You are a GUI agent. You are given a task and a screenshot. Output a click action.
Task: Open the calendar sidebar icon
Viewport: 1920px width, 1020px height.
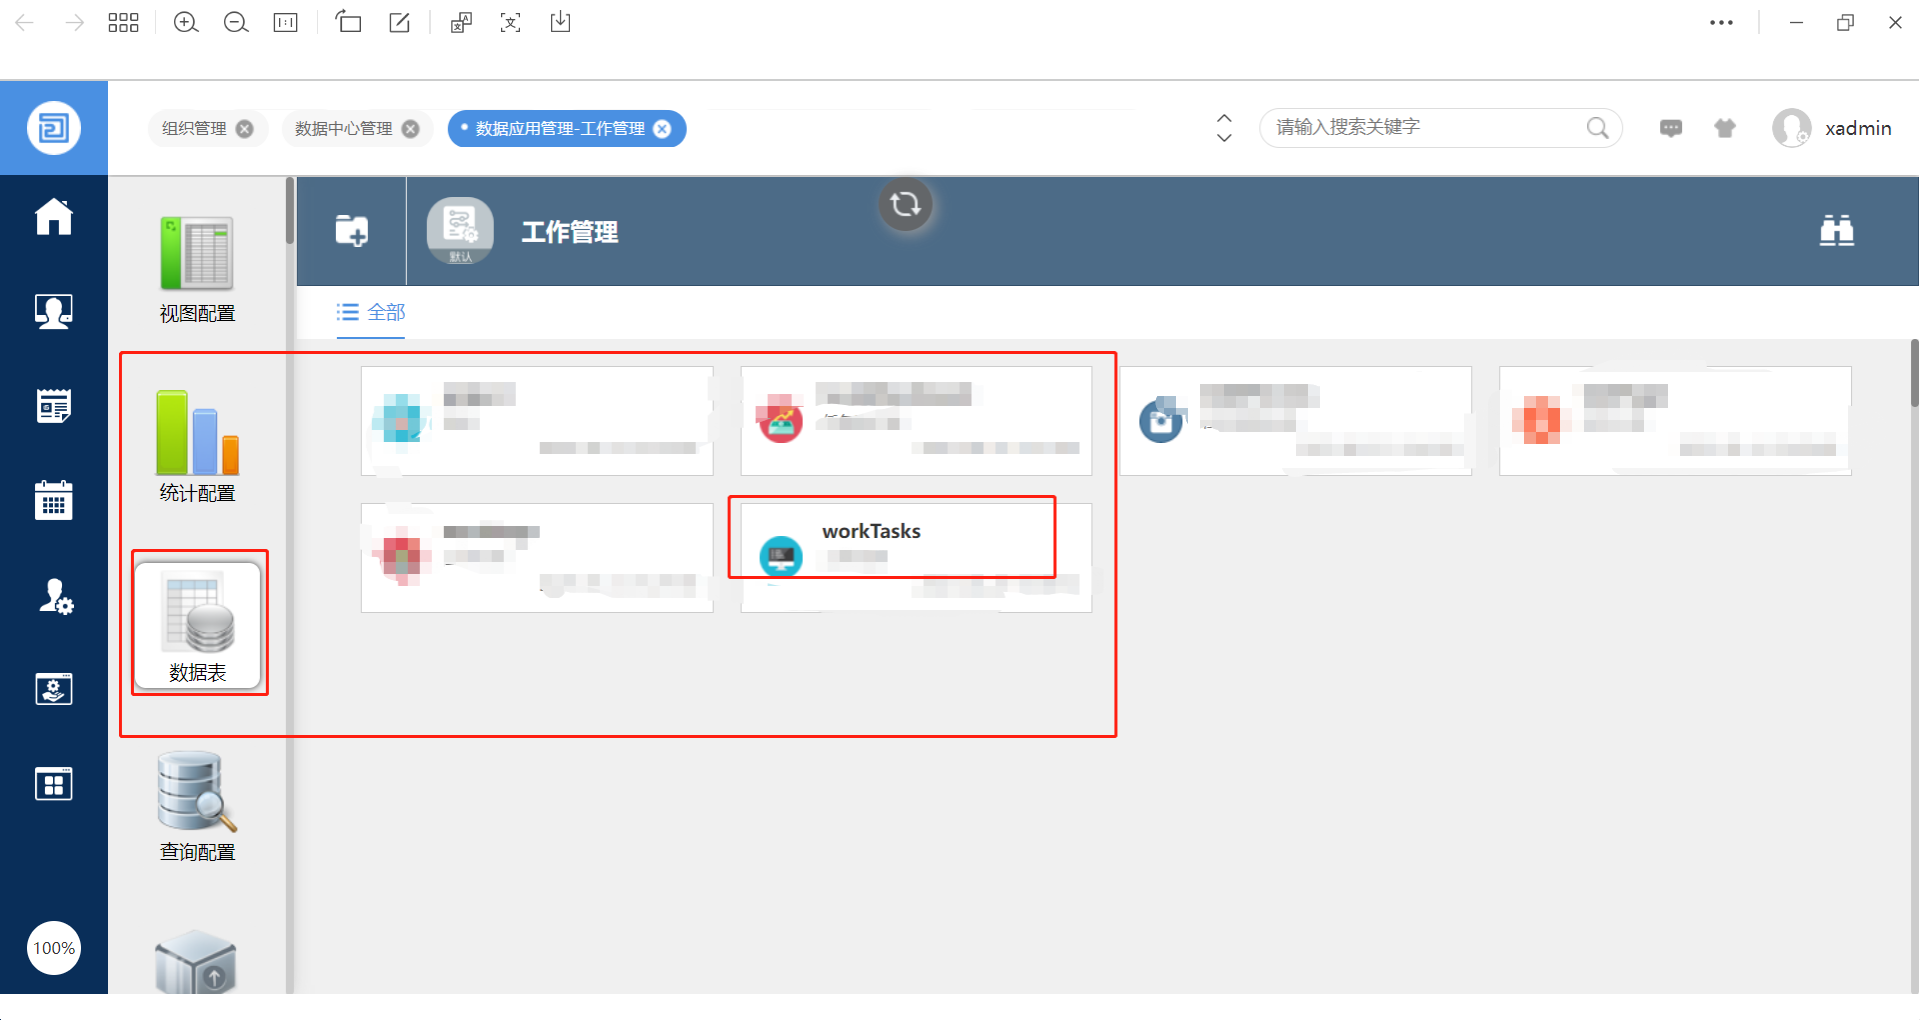pos(54,499)
